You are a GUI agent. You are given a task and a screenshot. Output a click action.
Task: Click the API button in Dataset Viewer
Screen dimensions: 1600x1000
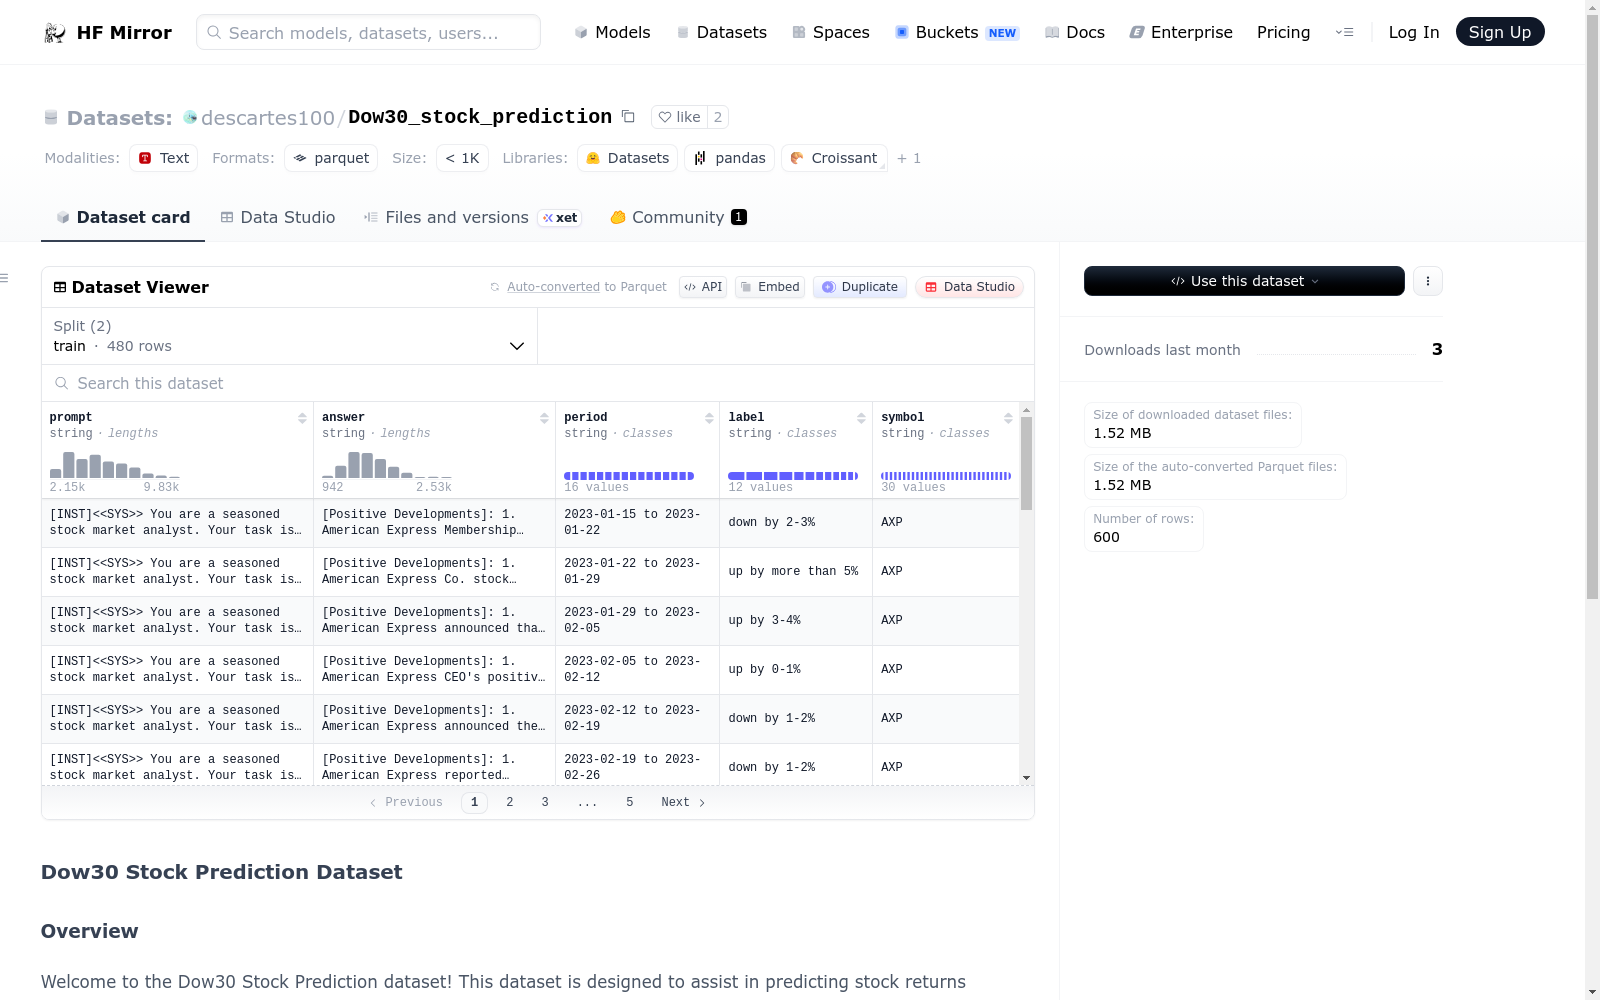(703, 287)
